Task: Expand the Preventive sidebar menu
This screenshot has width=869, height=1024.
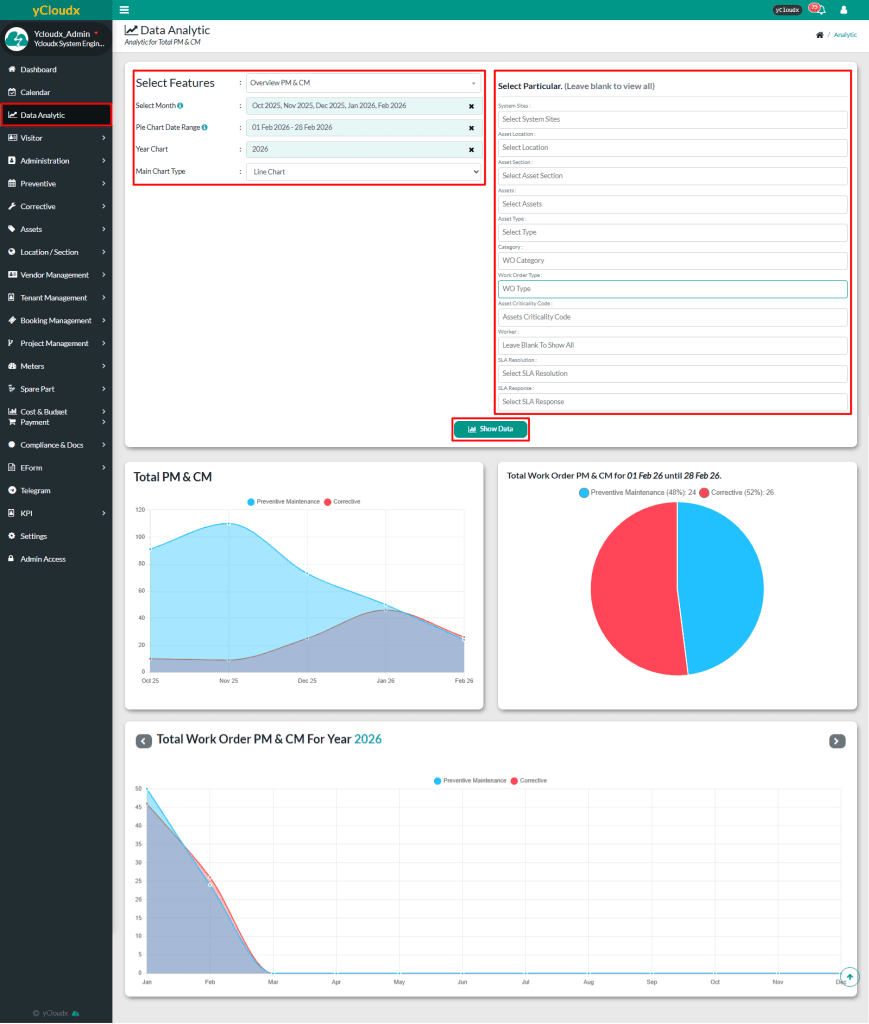Action: click(x=56, y=184)
